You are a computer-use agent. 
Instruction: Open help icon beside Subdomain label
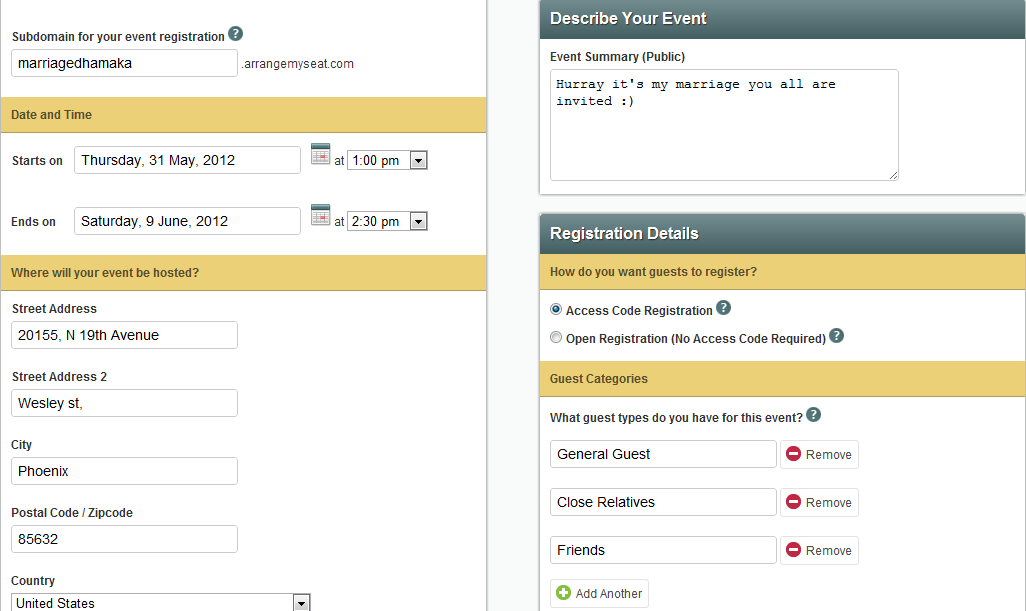236,33
